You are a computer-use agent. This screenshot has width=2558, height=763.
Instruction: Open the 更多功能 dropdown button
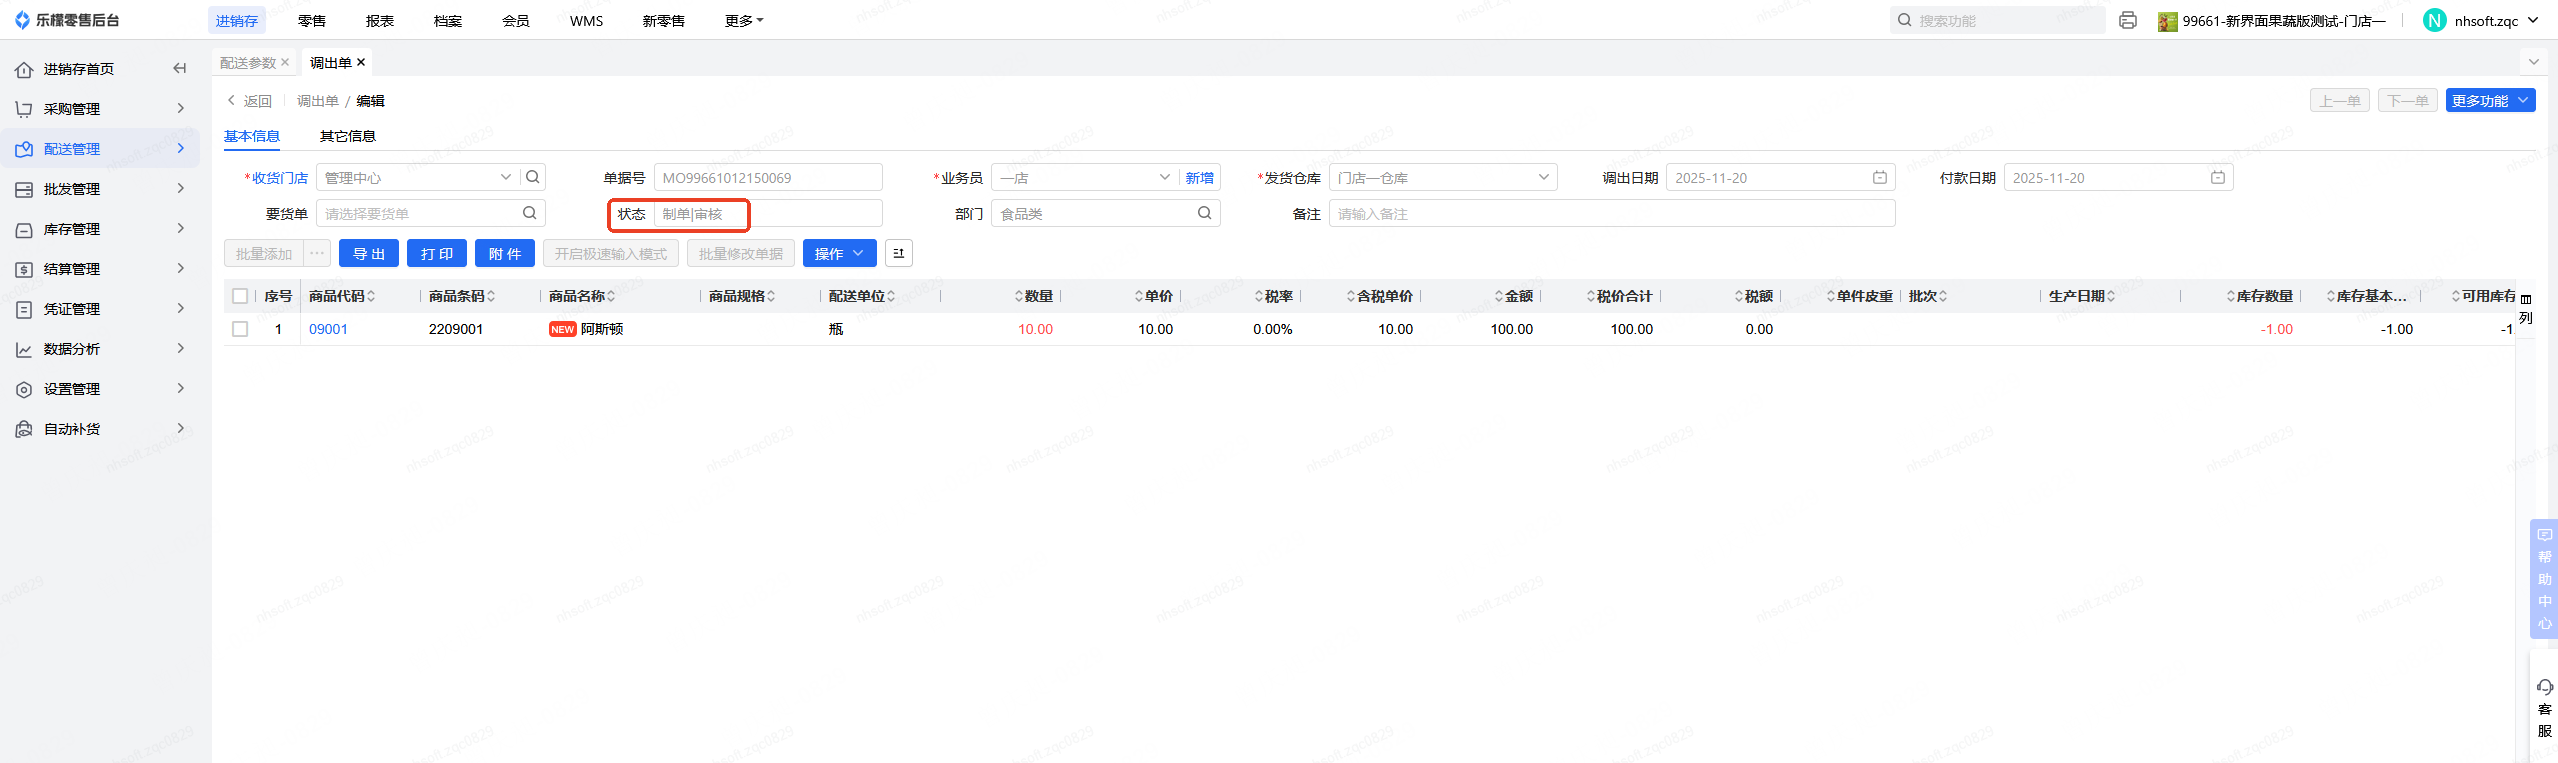pos(2490,100)
